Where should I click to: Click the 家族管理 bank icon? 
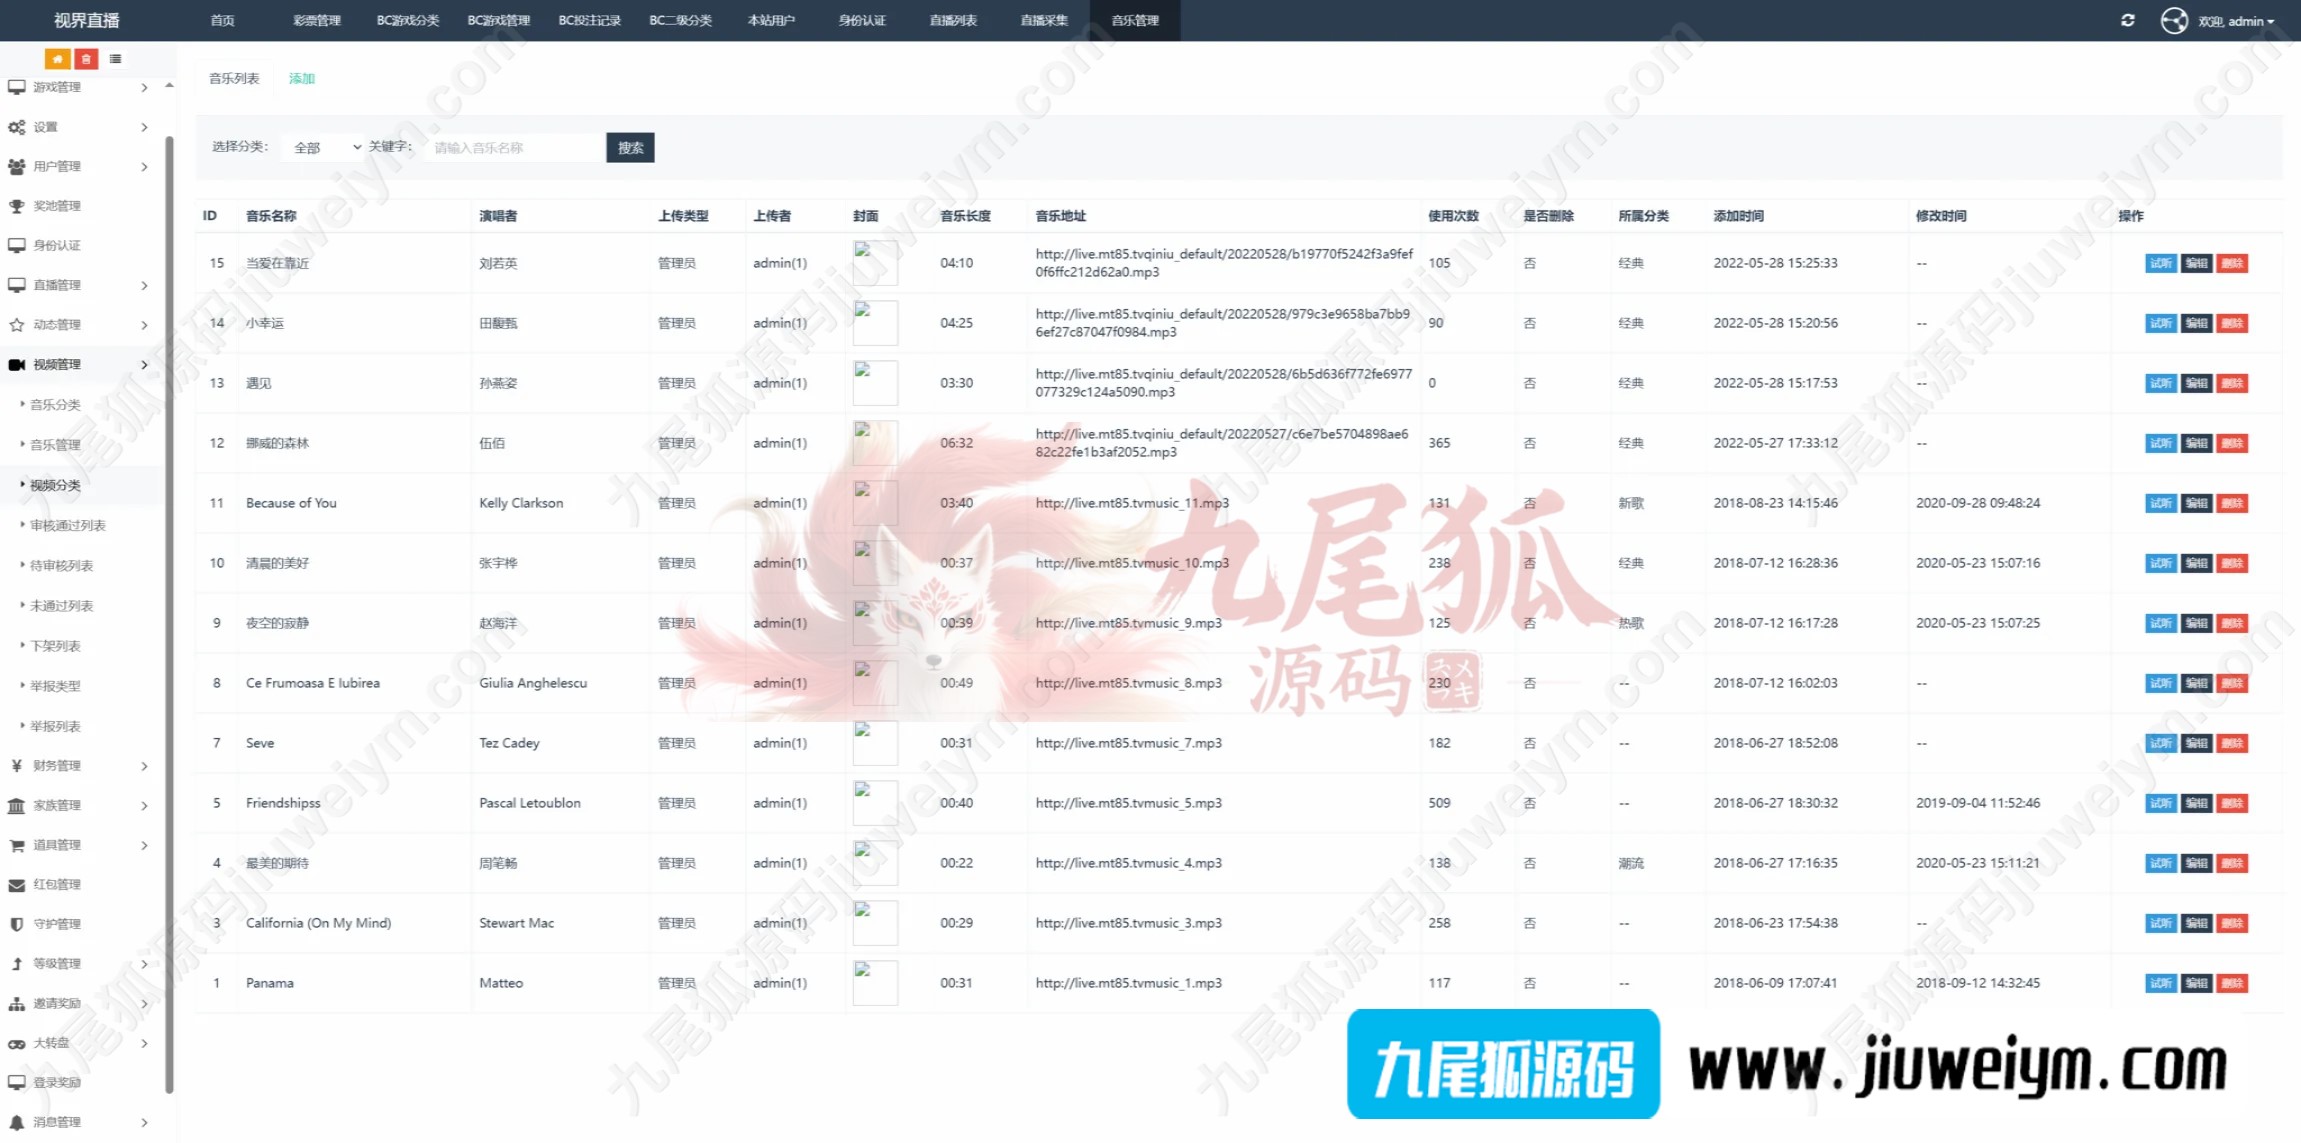[x=17, y=805]
